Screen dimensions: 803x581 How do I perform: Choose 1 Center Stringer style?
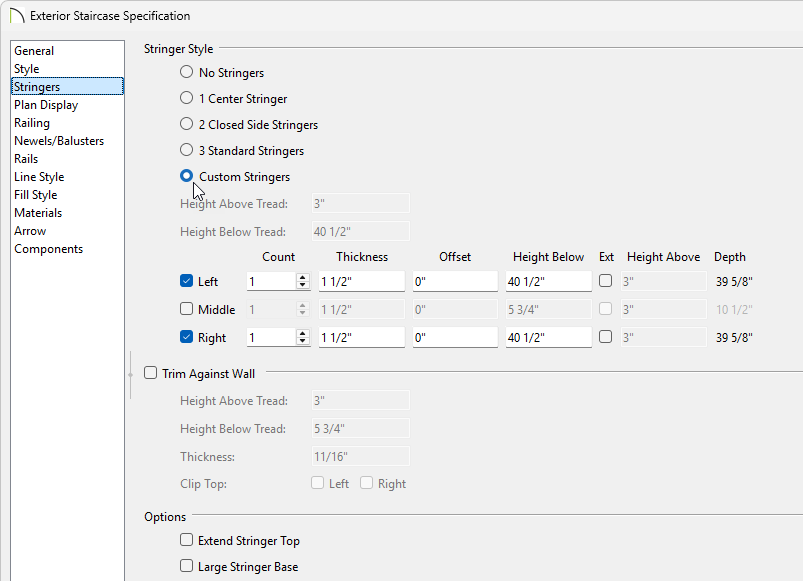pyautogui.click(x=187, y=99)
